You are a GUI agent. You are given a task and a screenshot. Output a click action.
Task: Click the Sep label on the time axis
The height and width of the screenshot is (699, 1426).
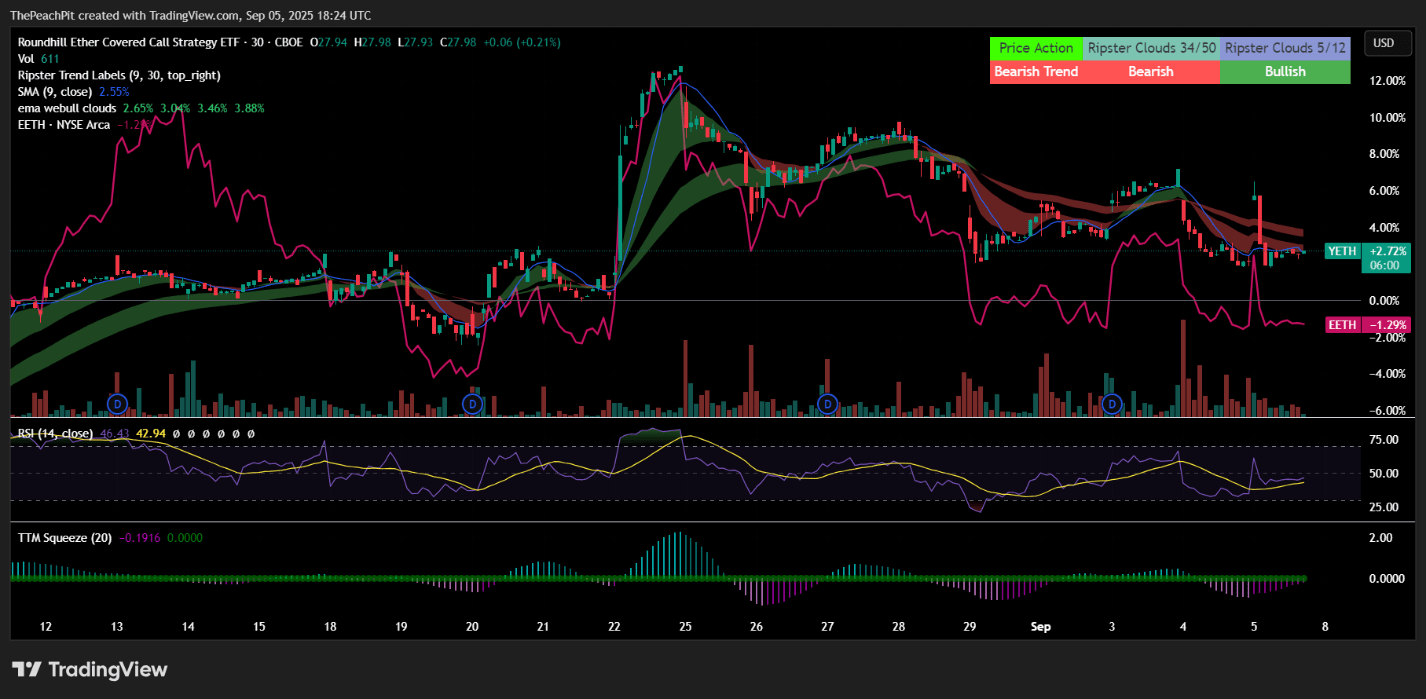click(x=1040, y=627)
